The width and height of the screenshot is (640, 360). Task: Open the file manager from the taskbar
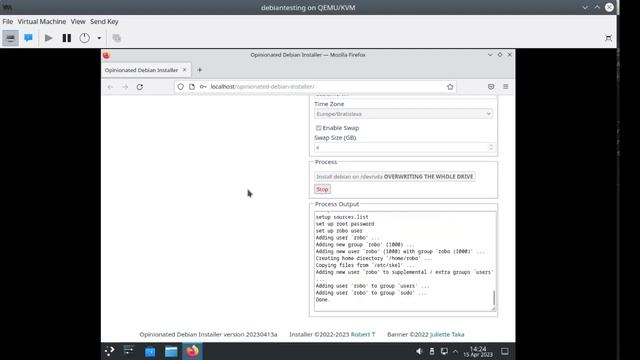click(x=171, y=351)
